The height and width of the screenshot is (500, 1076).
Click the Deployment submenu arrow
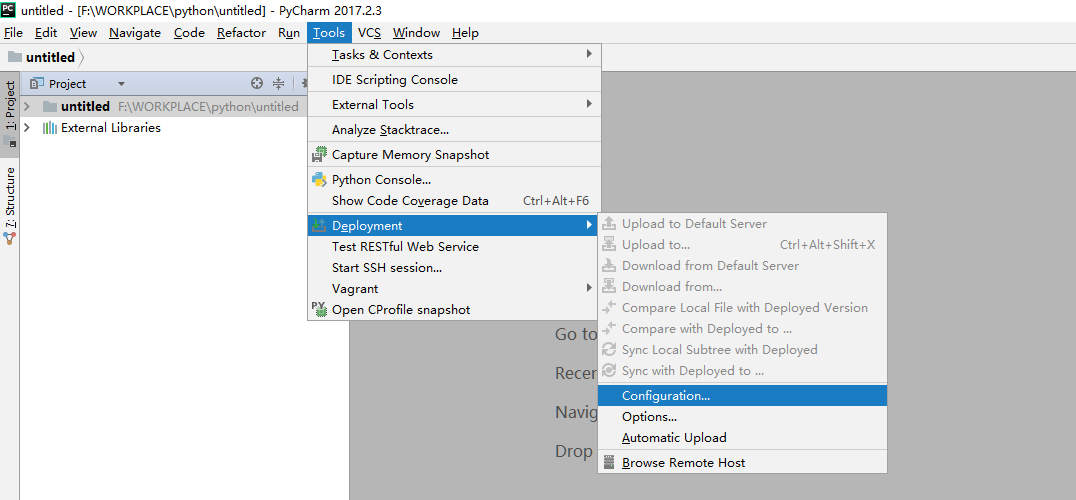pos(589,225)
